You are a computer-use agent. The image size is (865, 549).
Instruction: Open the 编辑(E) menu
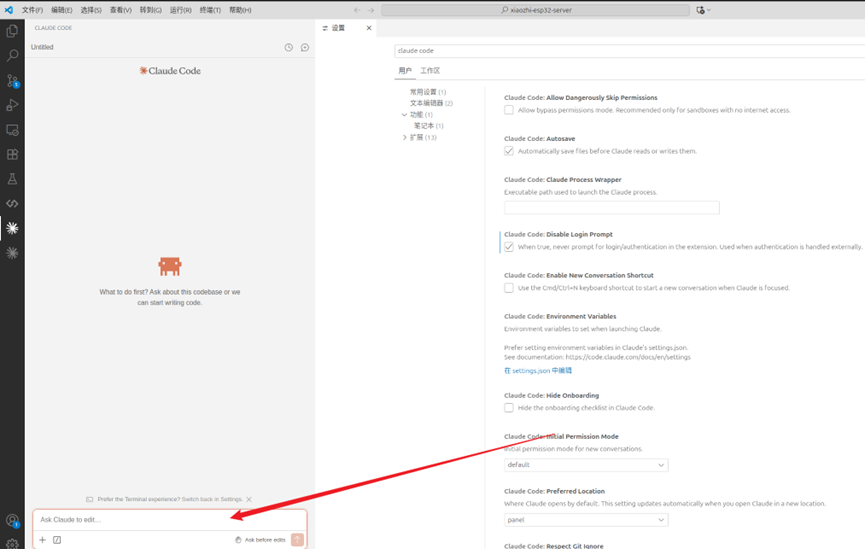pos(62,10)
